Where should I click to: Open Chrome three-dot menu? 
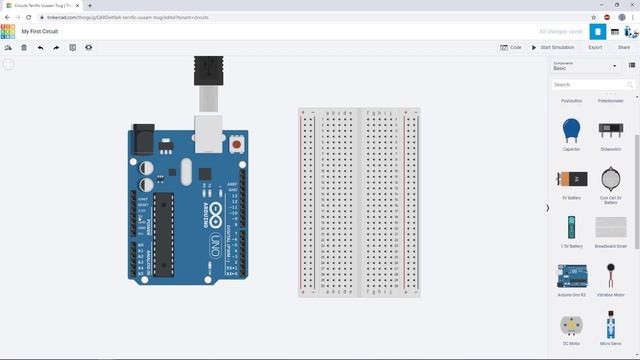(633, 17)
